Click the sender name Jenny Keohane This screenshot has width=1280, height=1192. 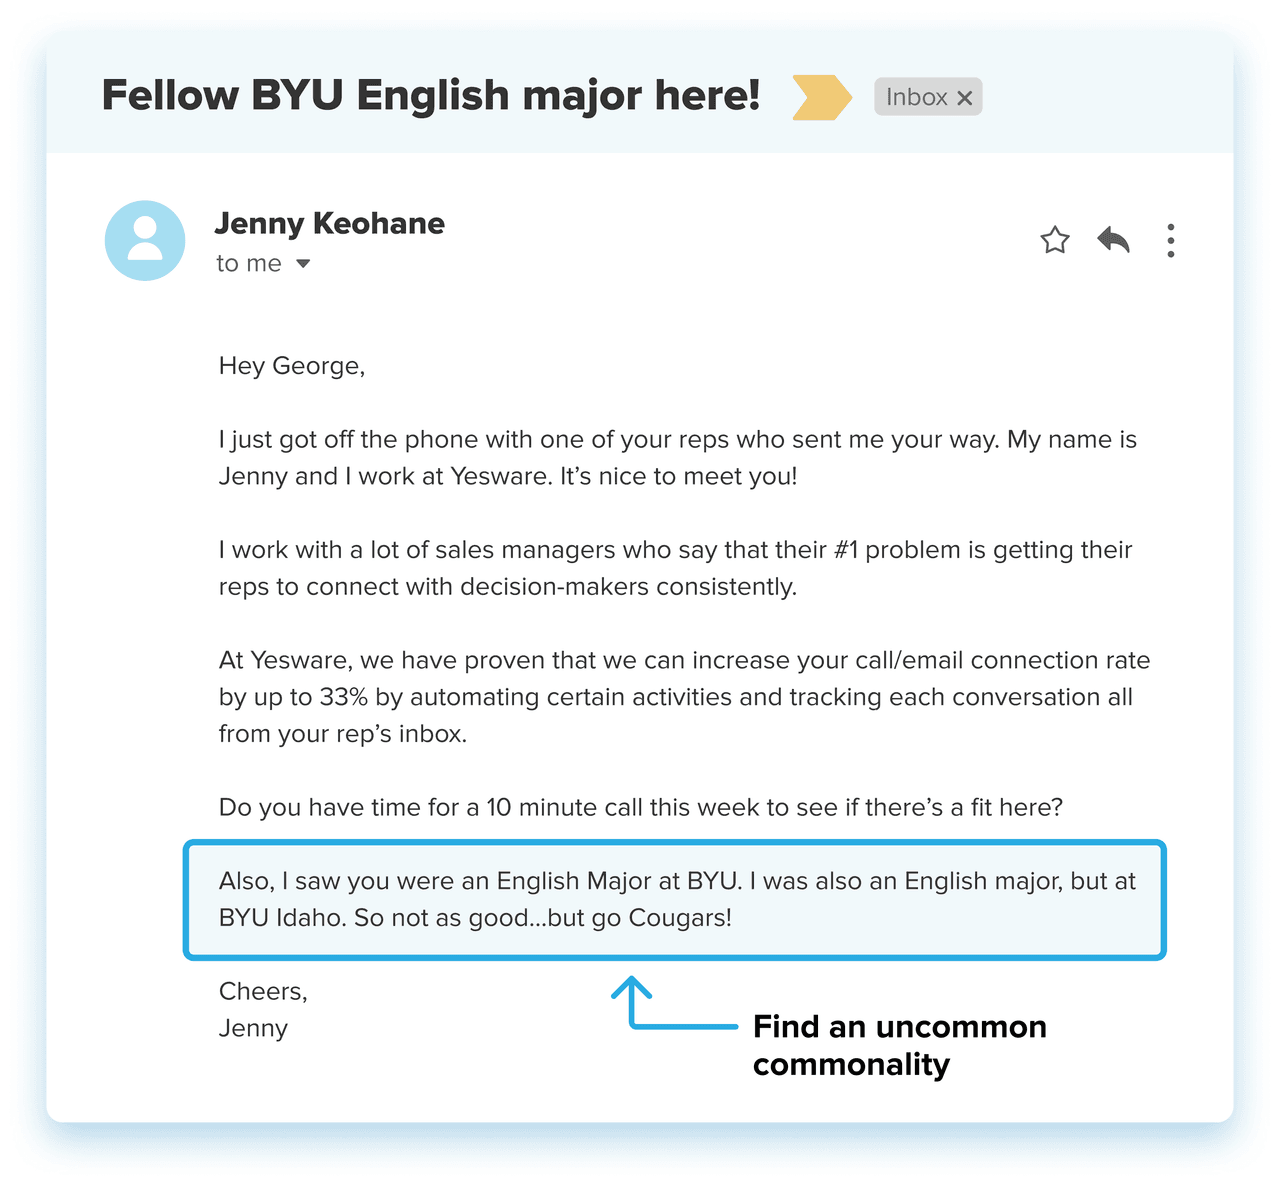click(329, 223)
